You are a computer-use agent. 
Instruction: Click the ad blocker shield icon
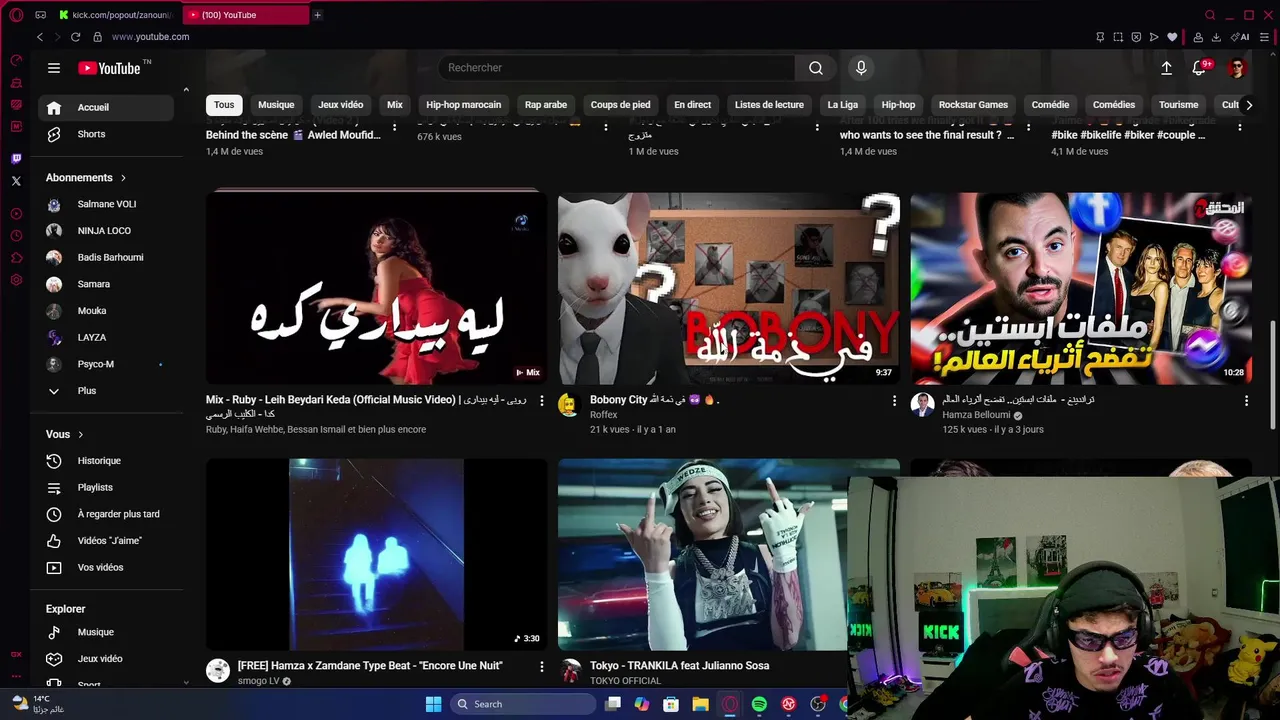(x=1136, y=37)
